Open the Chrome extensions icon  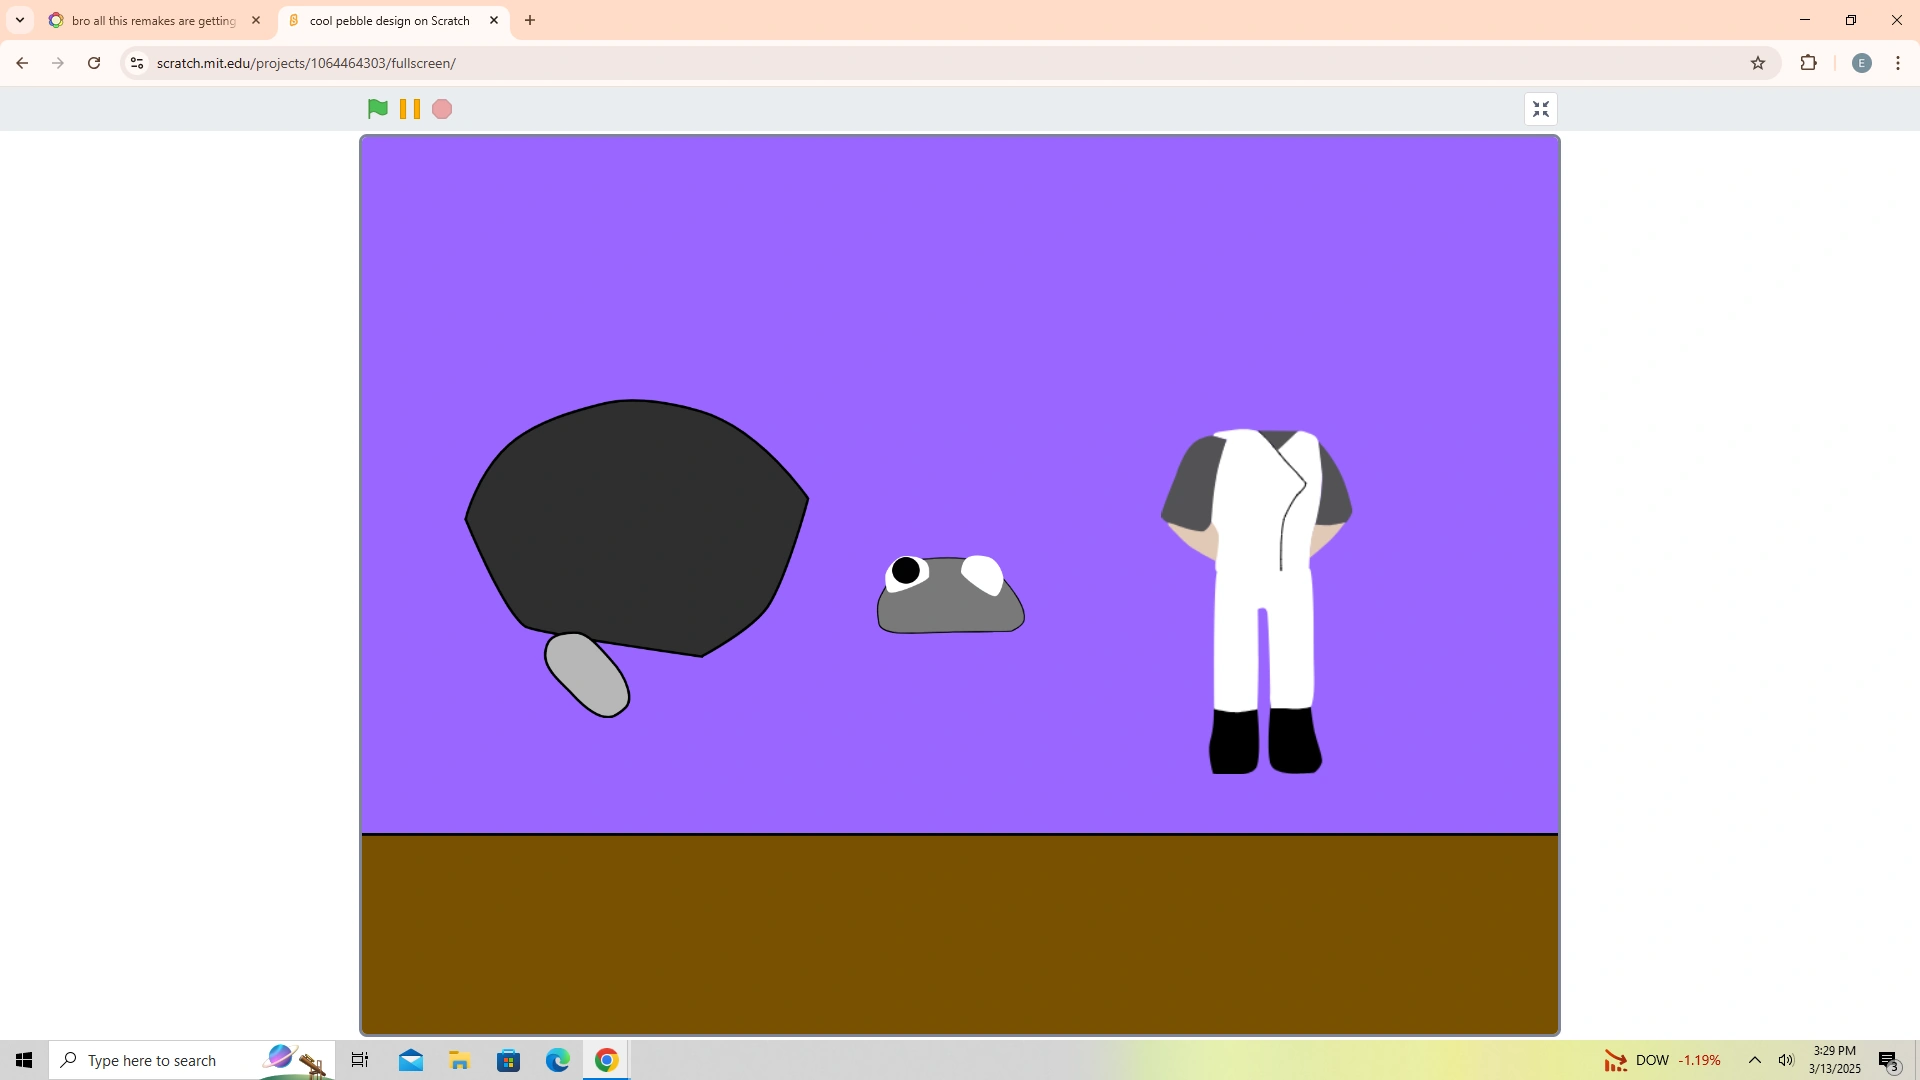coord(1809,62)
